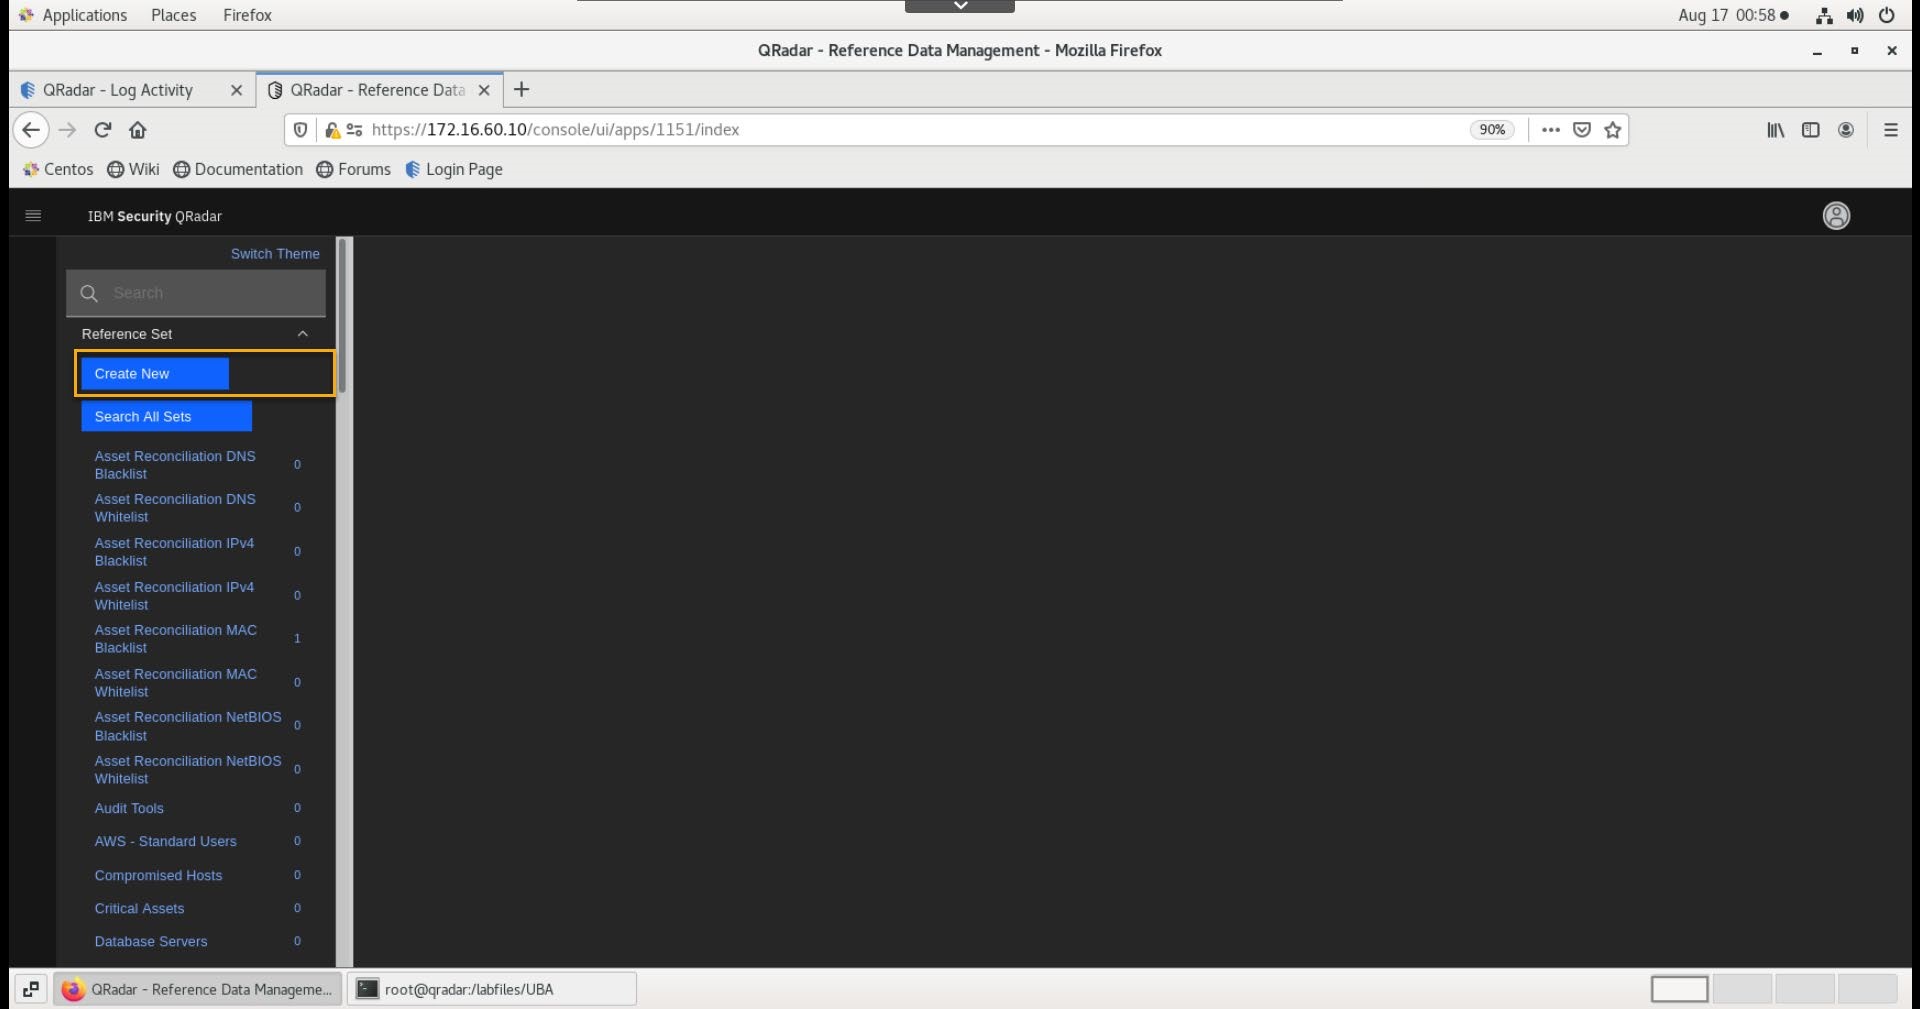Open network status icon in system tray
Viewport: 1920px width, 1009px height.
point(1824,15)
